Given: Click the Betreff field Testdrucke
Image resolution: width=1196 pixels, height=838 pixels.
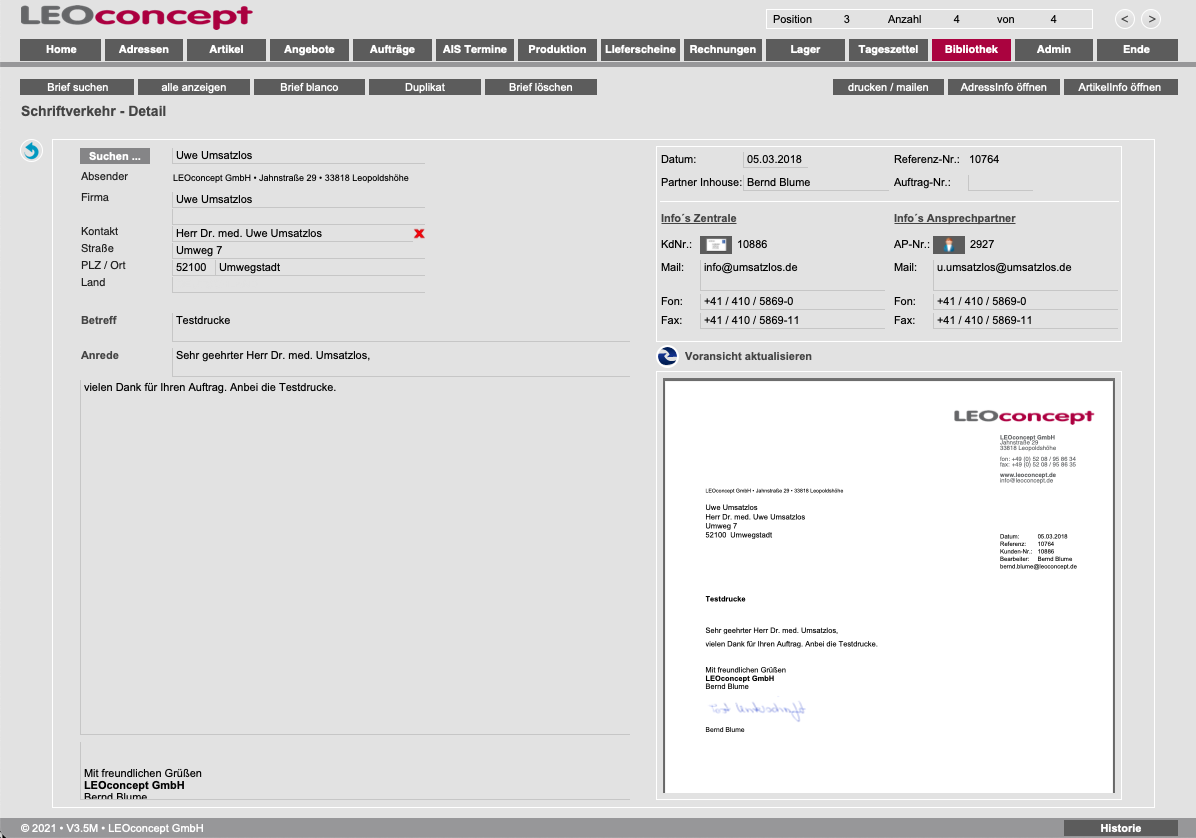Looking at the screenshot, I should tap(401, 326).
